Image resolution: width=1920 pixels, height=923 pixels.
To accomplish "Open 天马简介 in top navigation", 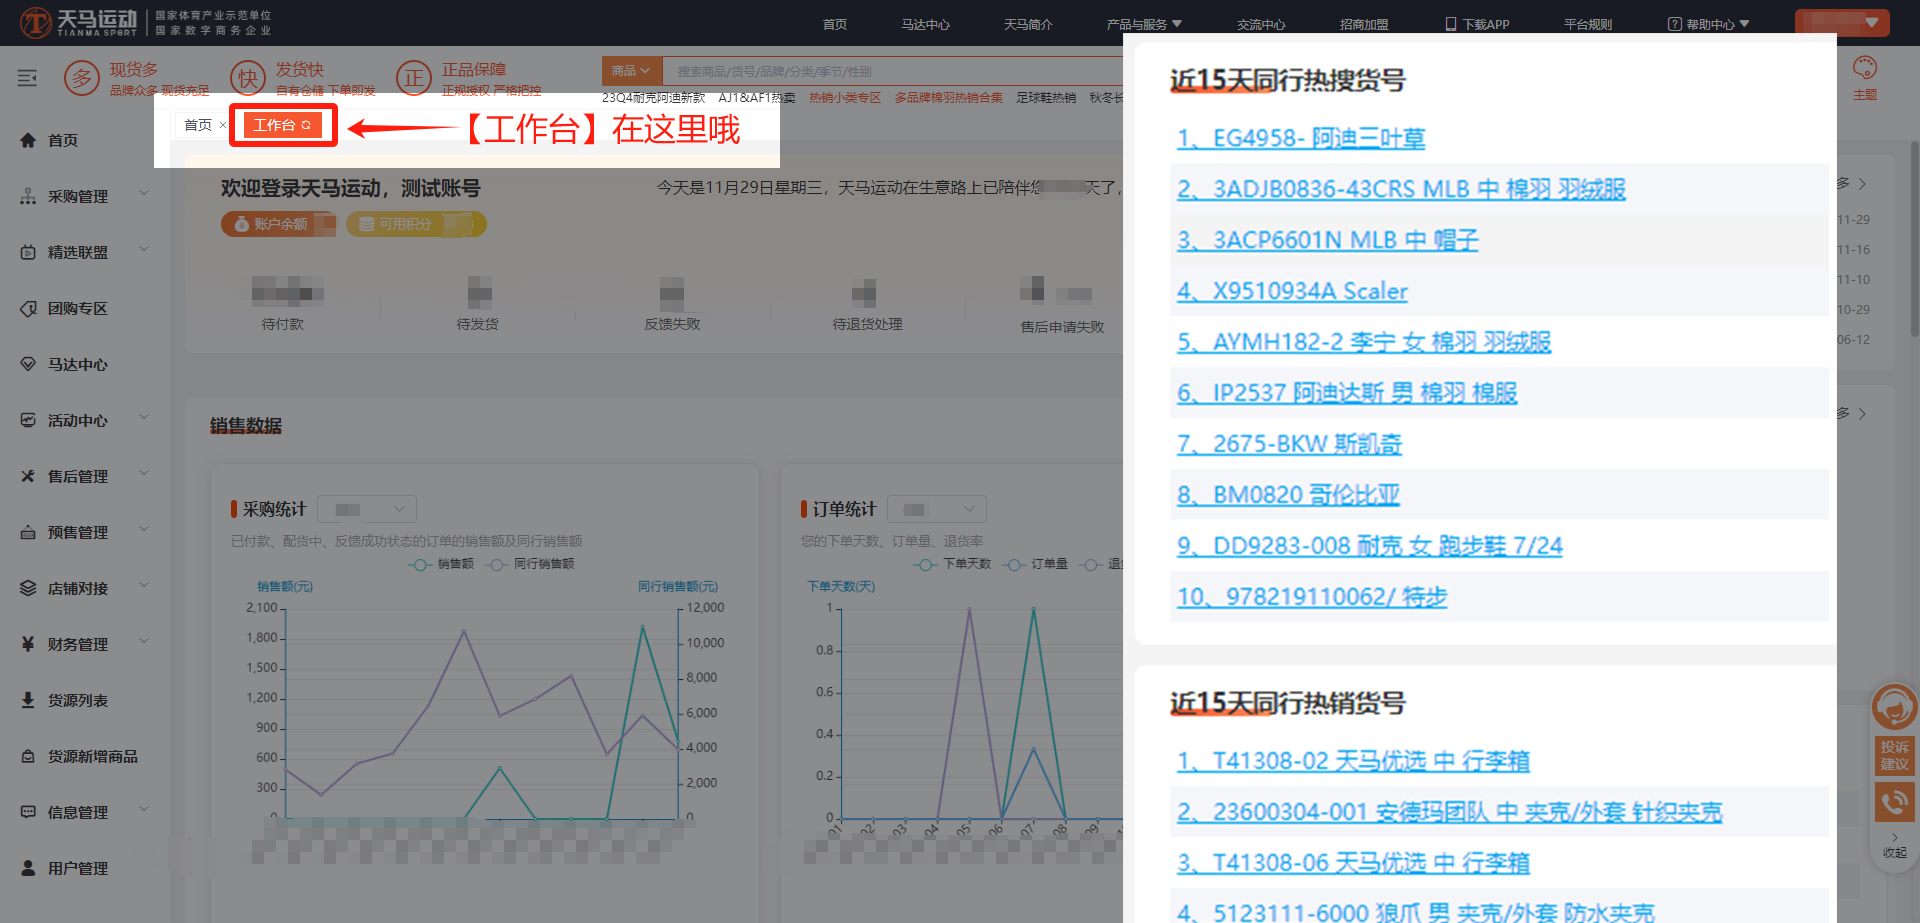I will [1028, 24].
